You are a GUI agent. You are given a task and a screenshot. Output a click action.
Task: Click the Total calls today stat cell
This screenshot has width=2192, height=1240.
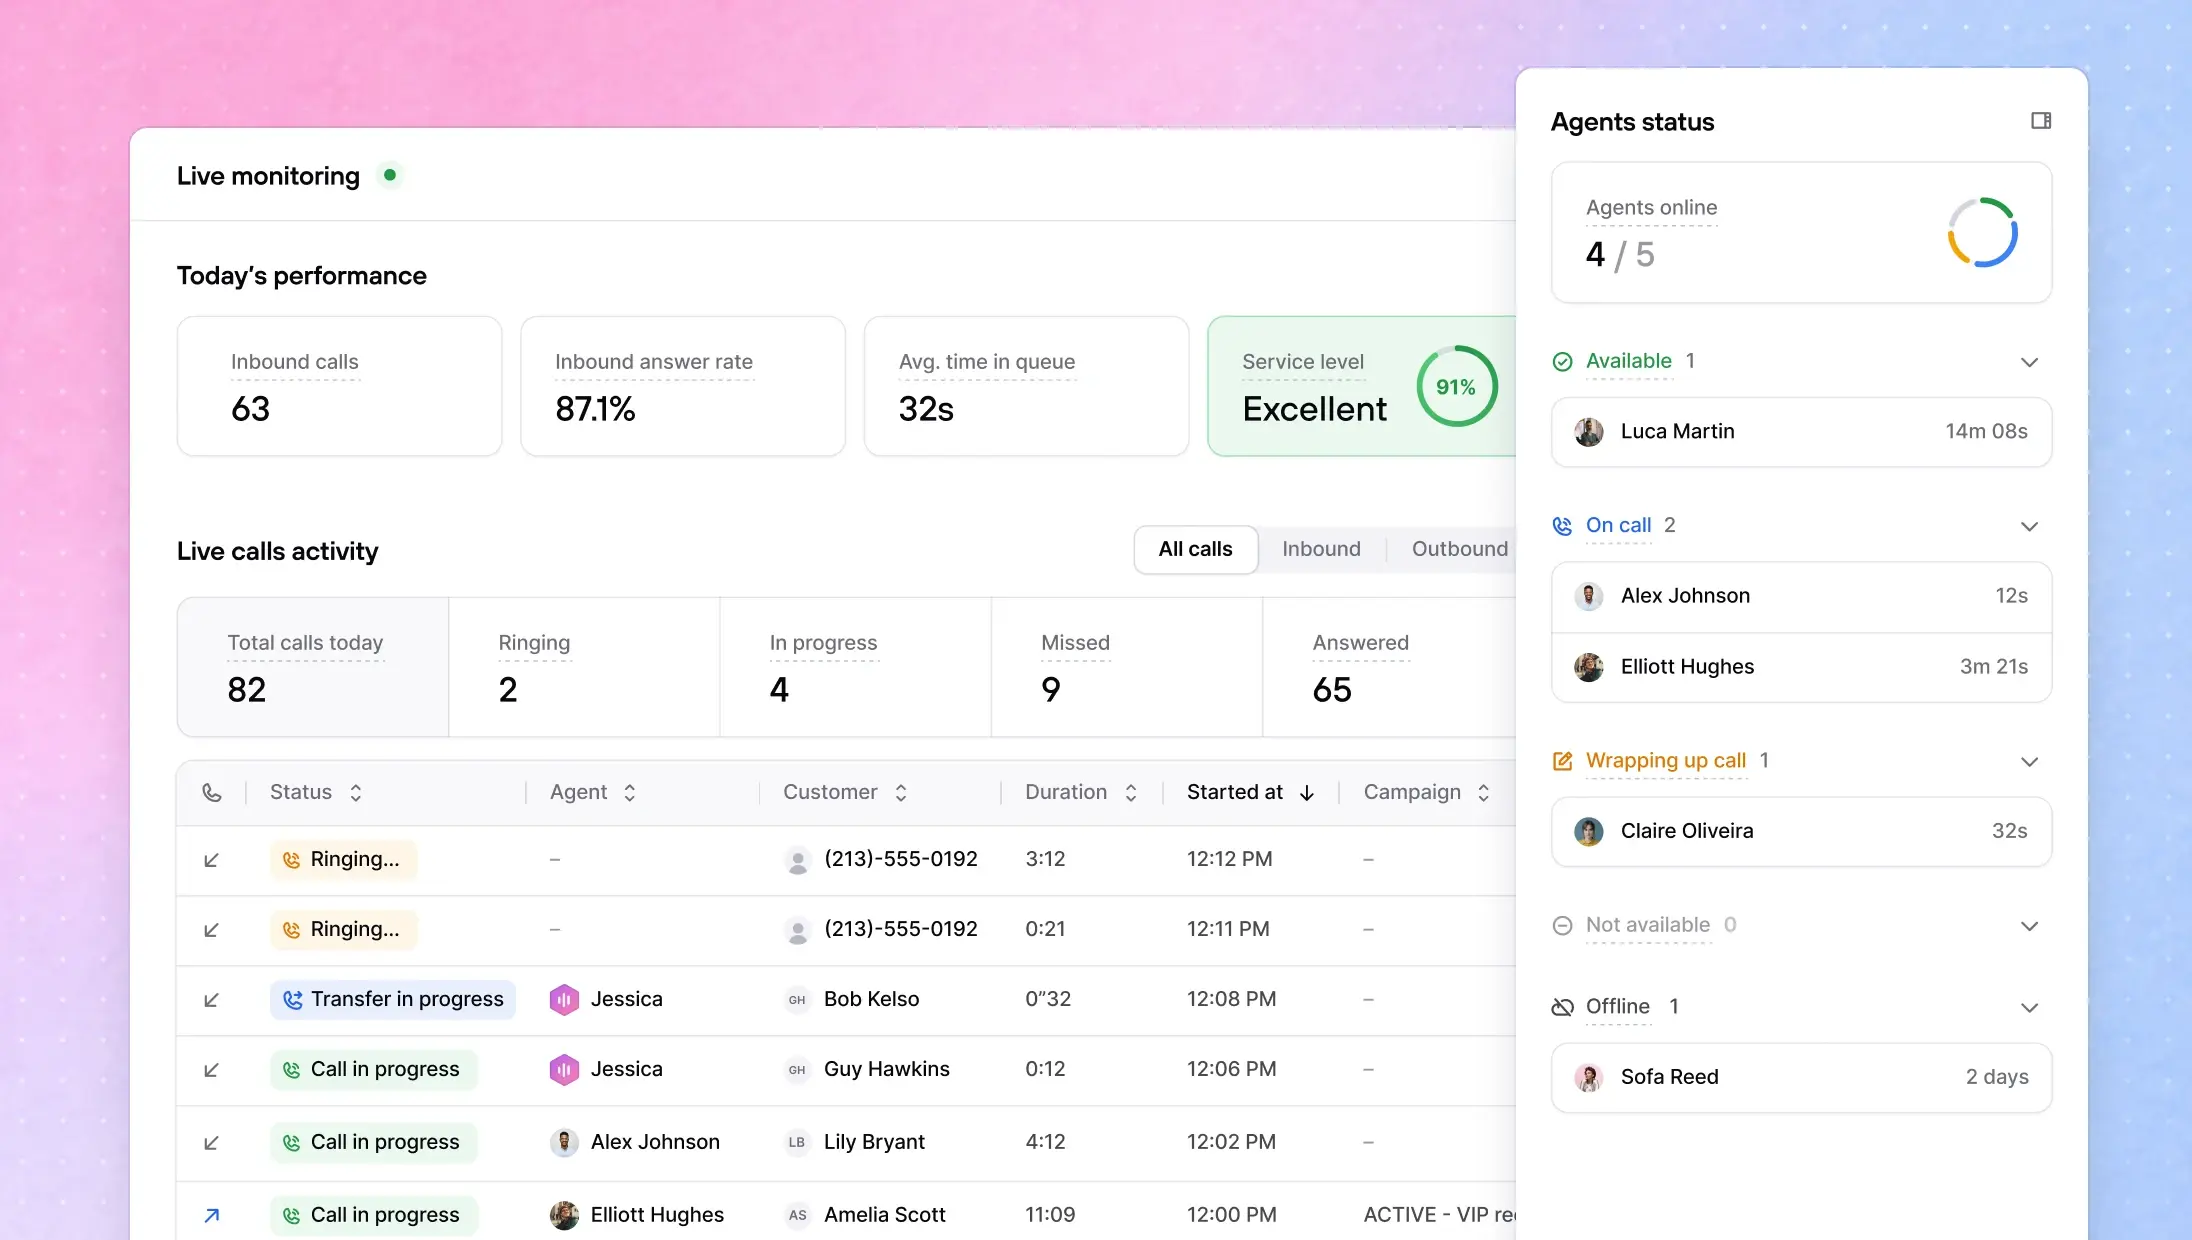point(313,668)
